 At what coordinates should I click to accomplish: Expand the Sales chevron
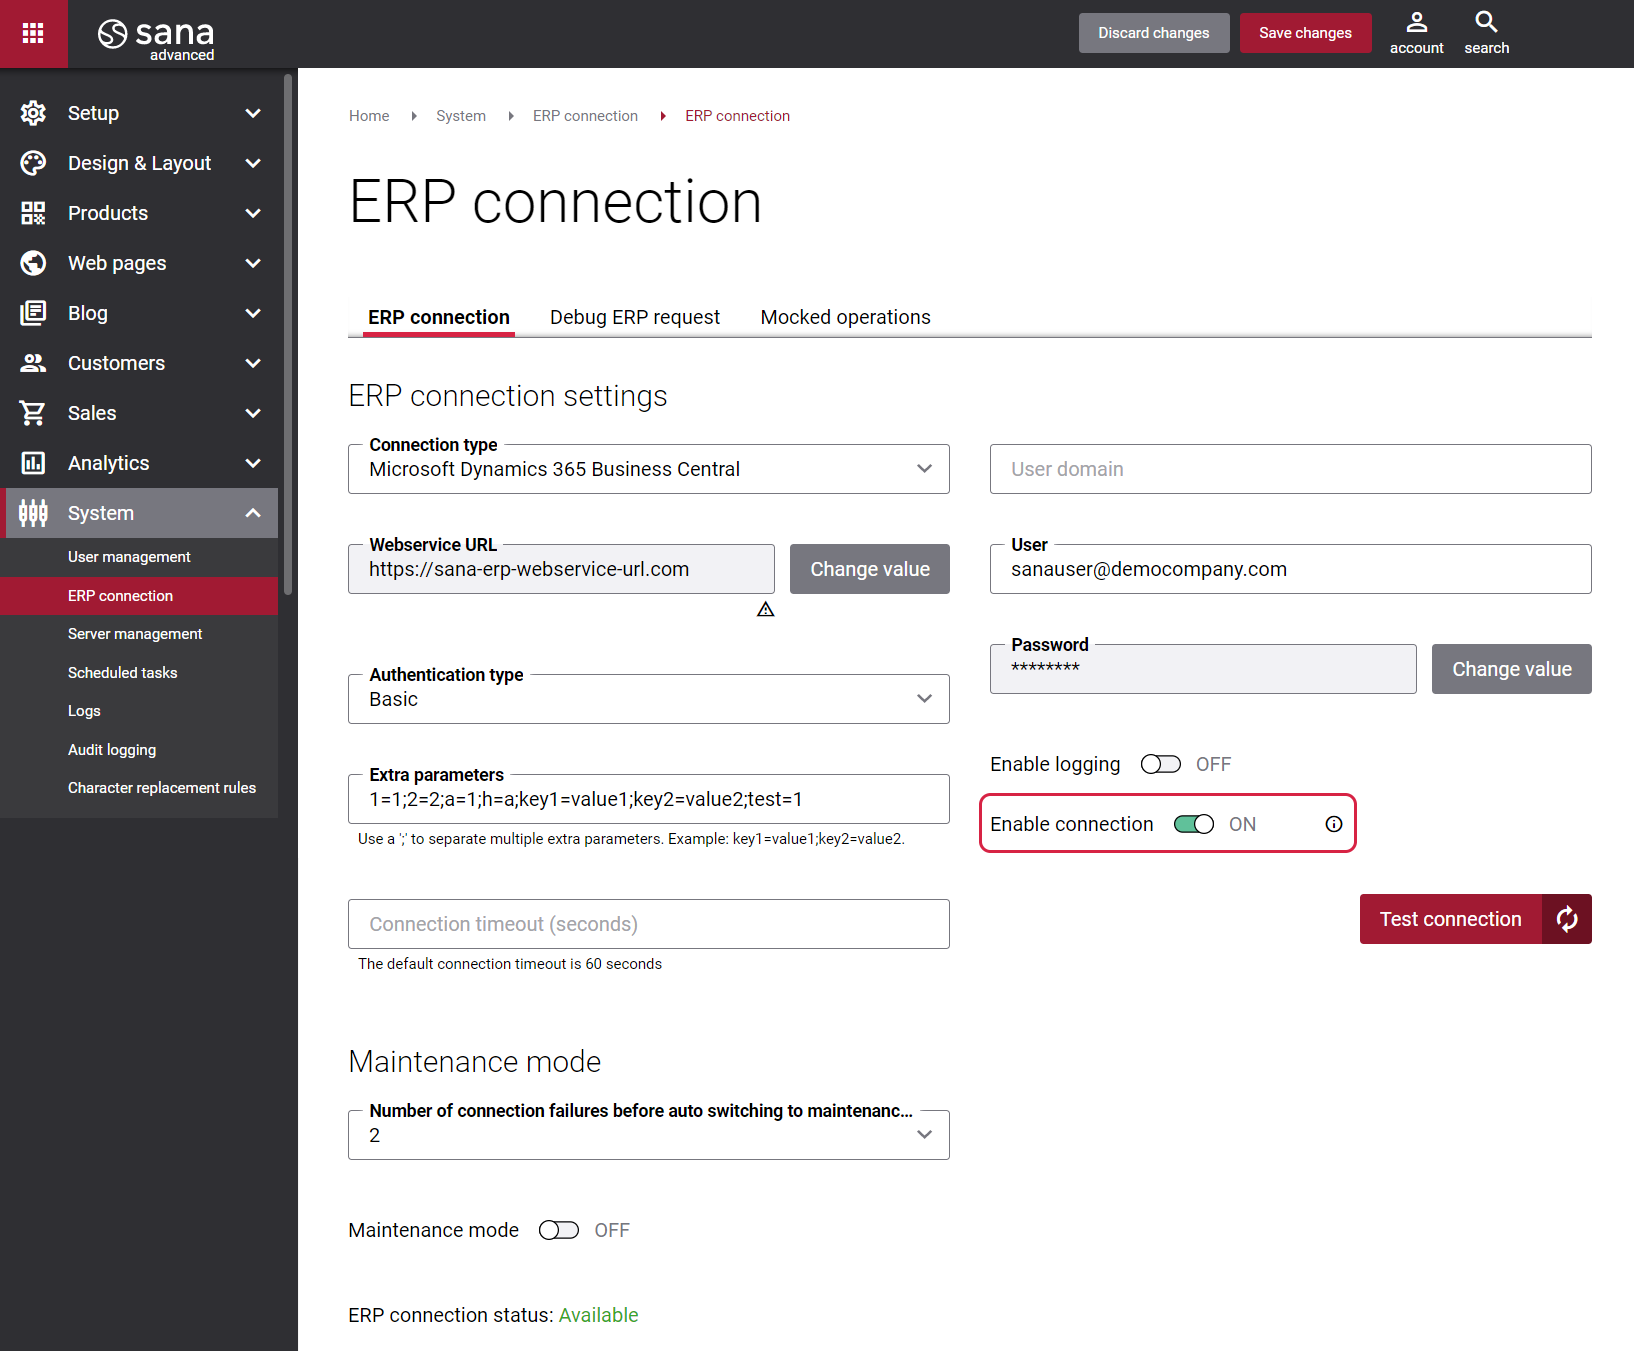253,413
